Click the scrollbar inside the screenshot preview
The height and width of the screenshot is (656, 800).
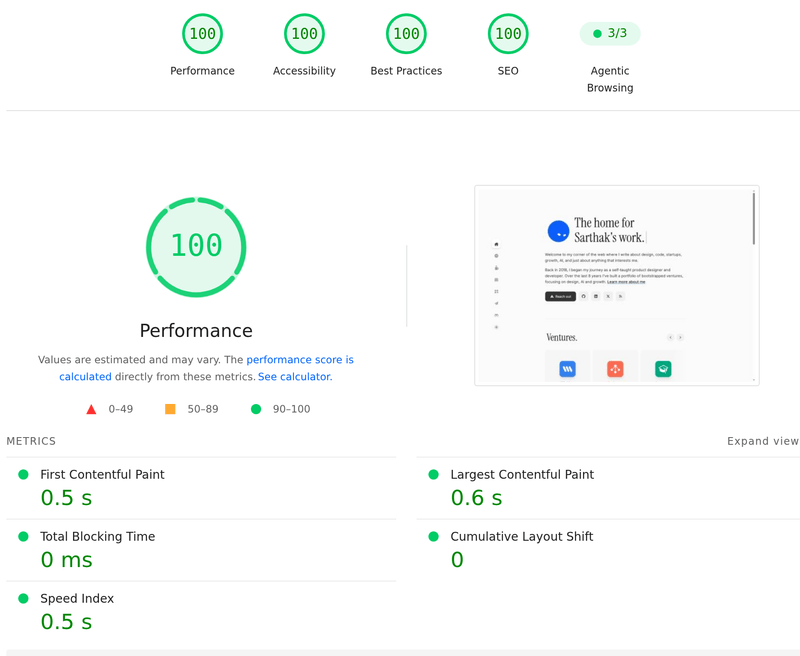tap(754, 218)
